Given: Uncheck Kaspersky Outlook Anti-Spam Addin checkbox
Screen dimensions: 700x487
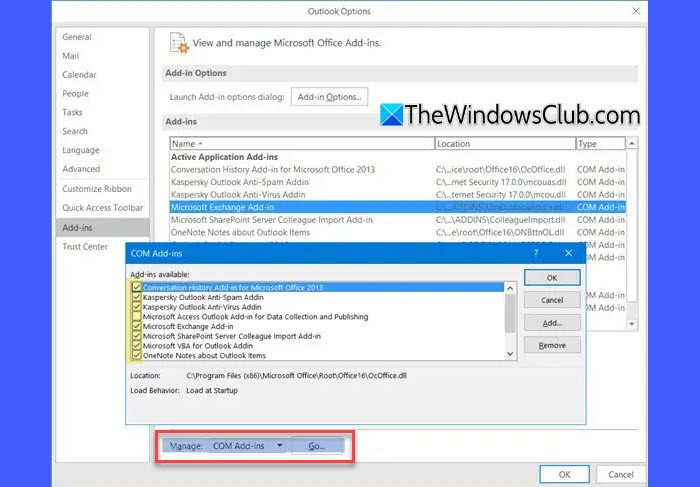Looking at the screenshot, I should pos(137,297).
